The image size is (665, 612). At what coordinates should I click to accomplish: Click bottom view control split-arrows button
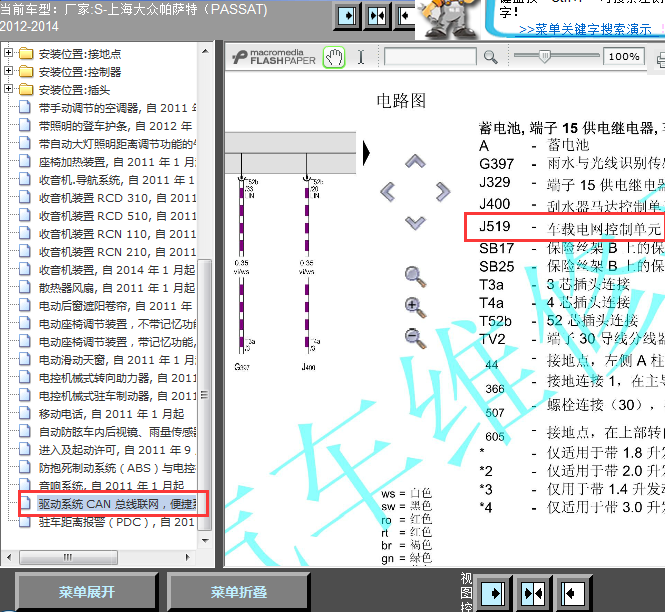click(x=533, y=592)
